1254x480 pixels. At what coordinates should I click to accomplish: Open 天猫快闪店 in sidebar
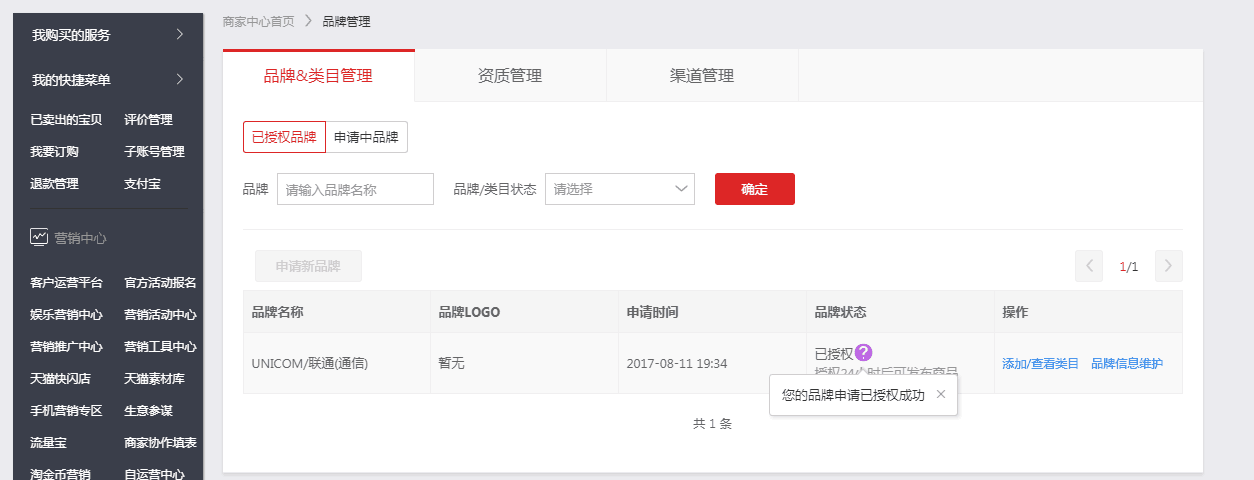[60, 379]
